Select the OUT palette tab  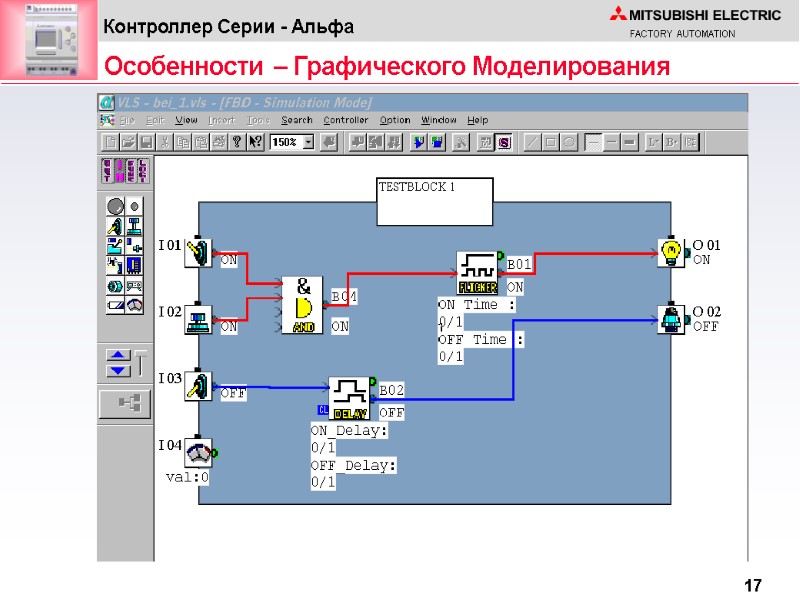pyautogui.click(x=107, y=170)
